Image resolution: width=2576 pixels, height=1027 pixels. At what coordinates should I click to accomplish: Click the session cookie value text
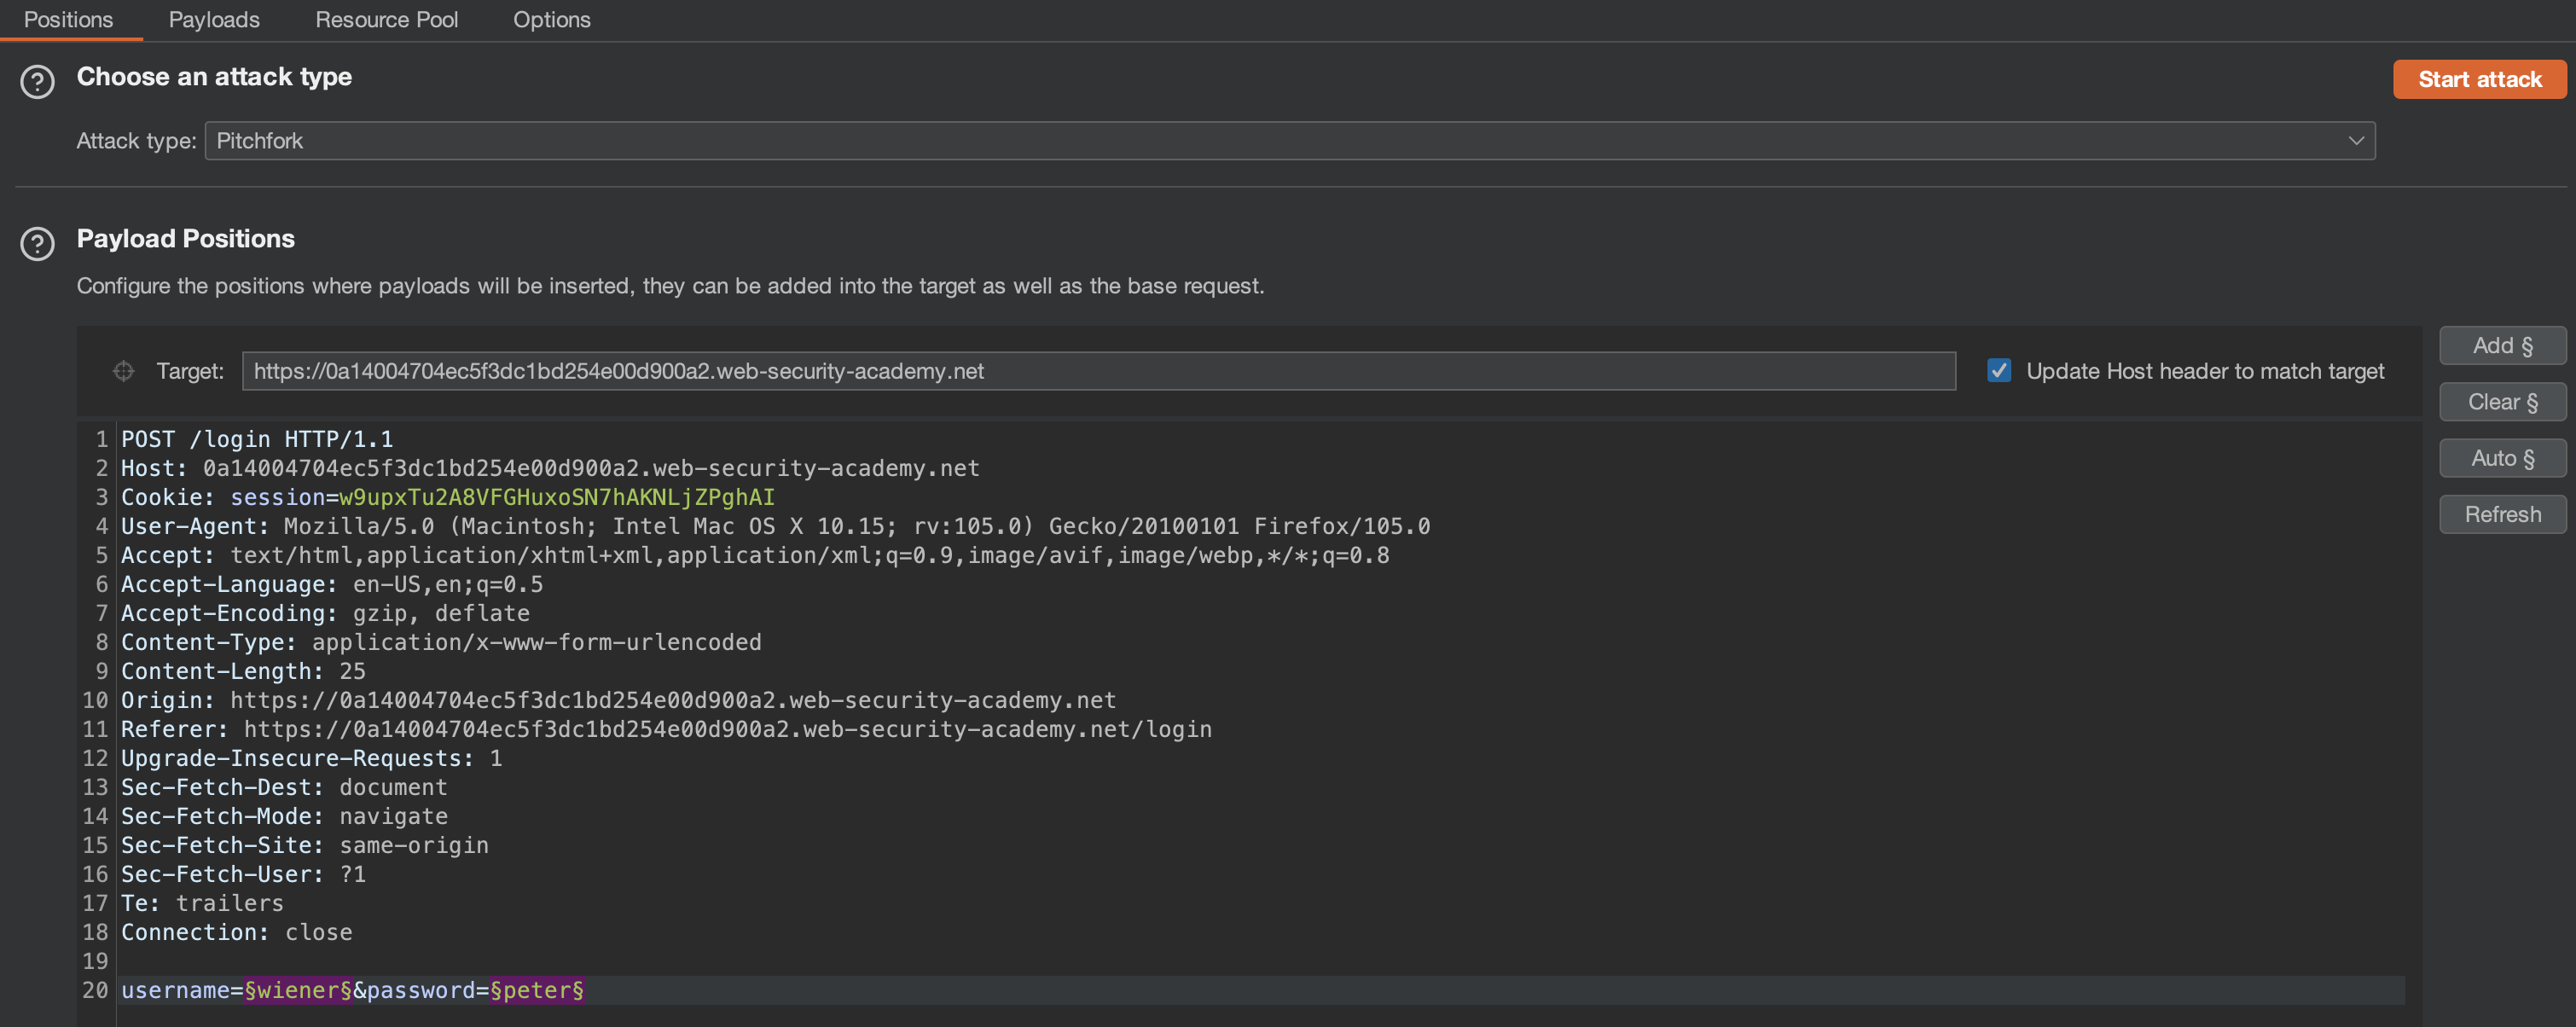tap(556, 497)
